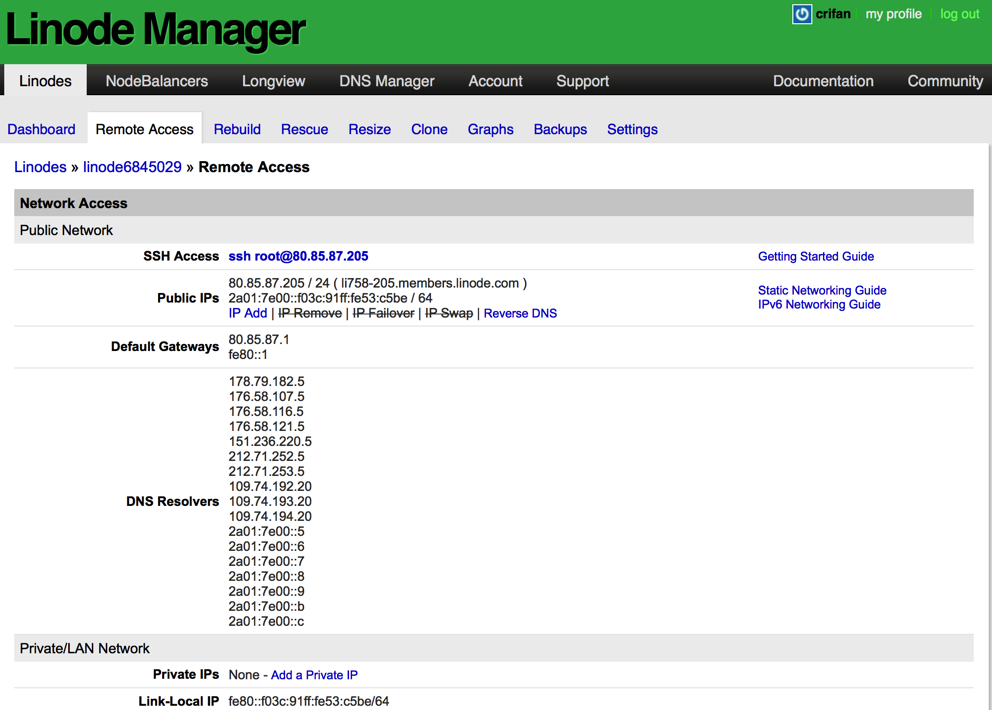Open the Rescue subtab
The image size is (992, 710).
click(304, 129)
